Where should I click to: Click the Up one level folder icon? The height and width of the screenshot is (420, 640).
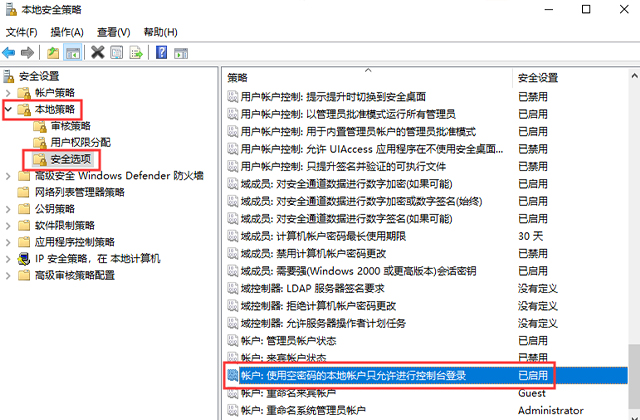point(54,51)
